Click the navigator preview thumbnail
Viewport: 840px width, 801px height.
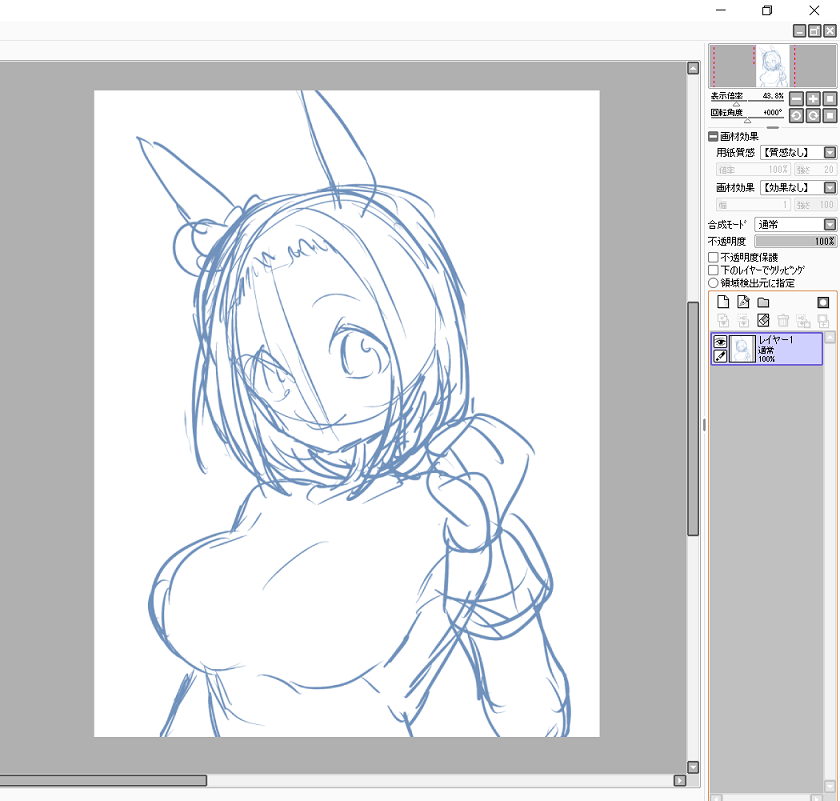tap(772, 66)
